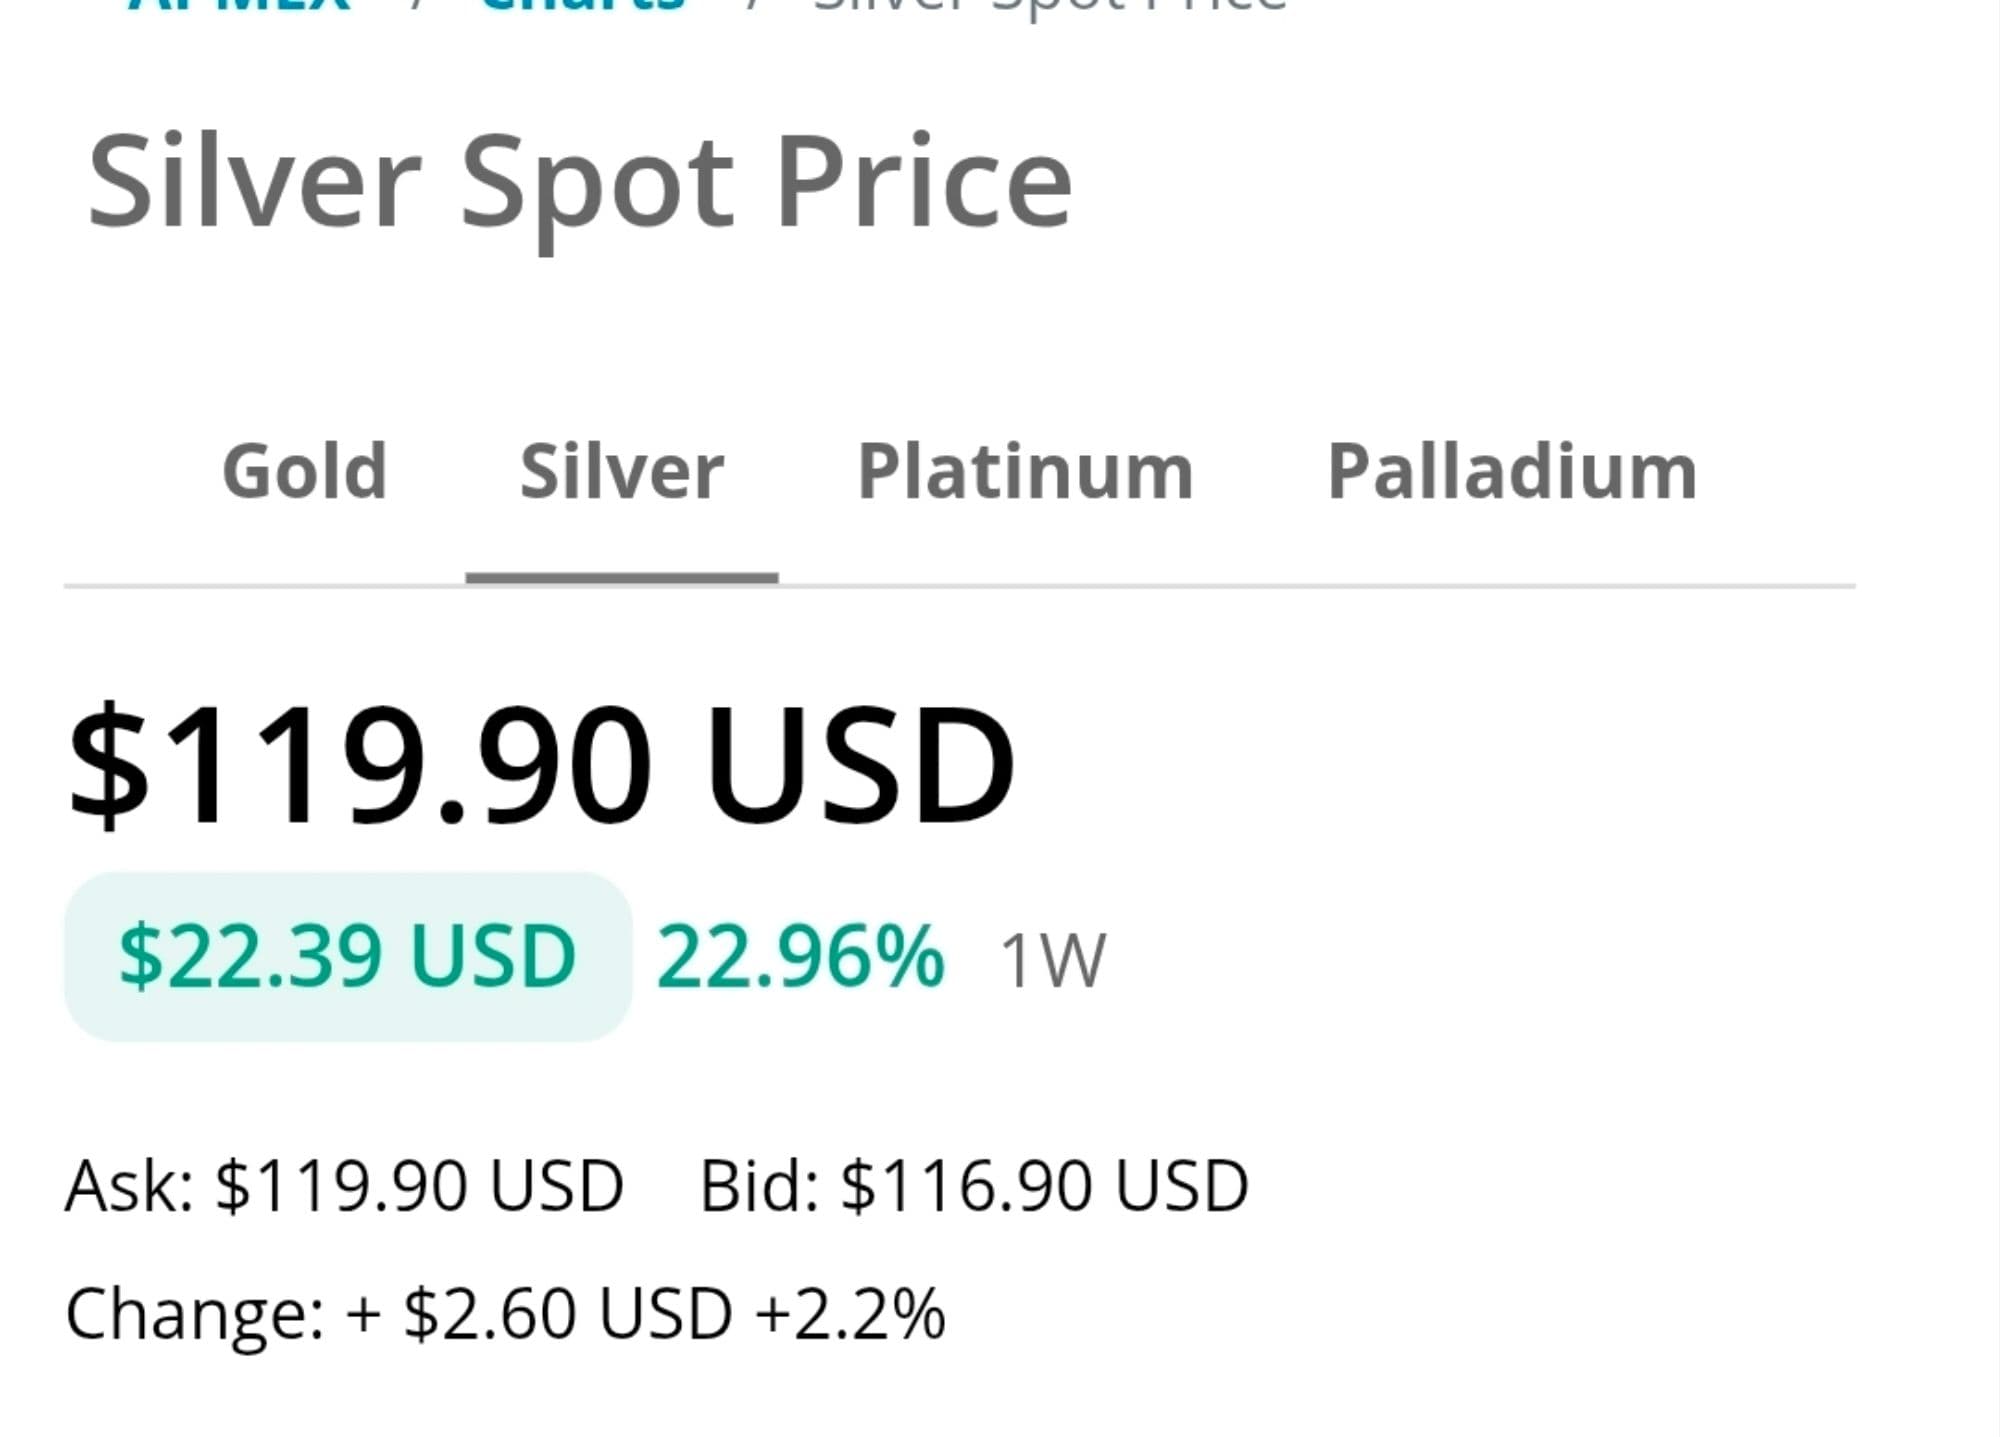Screen dimensions: 2000x1437
Task: Click the $119.90 USD main spot price
Action: pos(540,765)
